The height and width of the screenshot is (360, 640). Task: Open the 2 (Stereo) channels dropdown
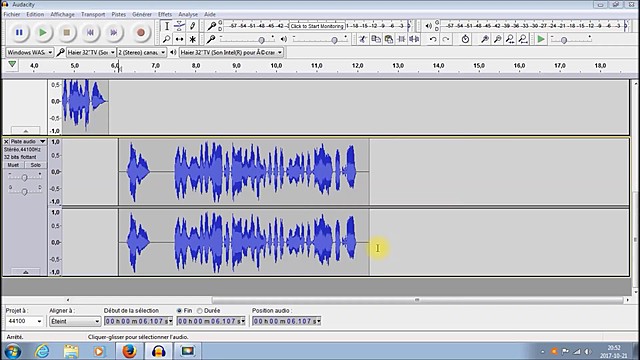(x=142, y=52)
